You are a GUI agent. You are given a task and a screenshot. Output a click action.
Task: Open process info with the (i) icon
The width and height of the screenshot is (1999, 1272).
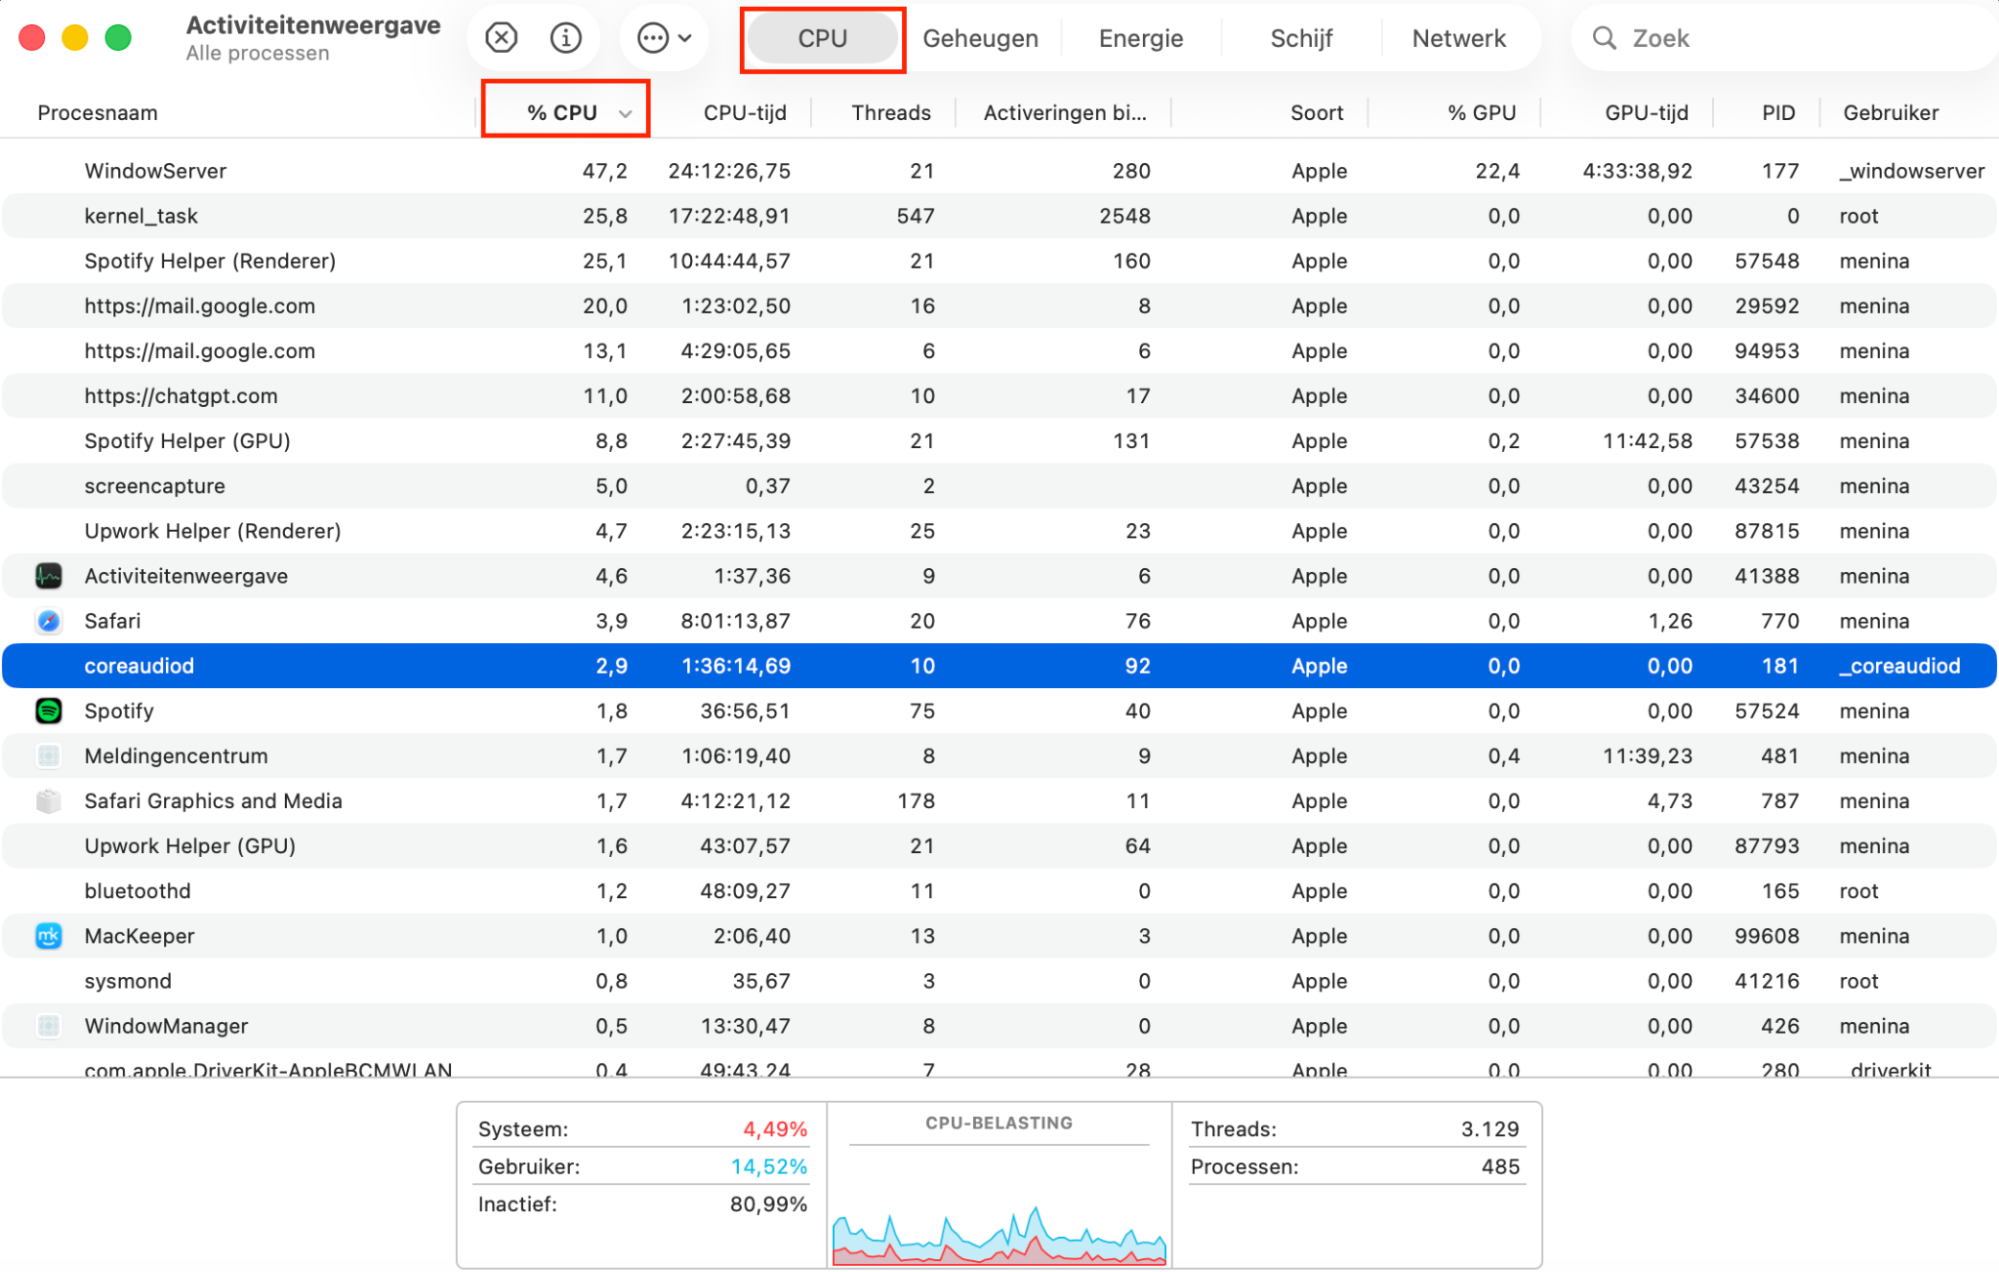pos(565,37)
